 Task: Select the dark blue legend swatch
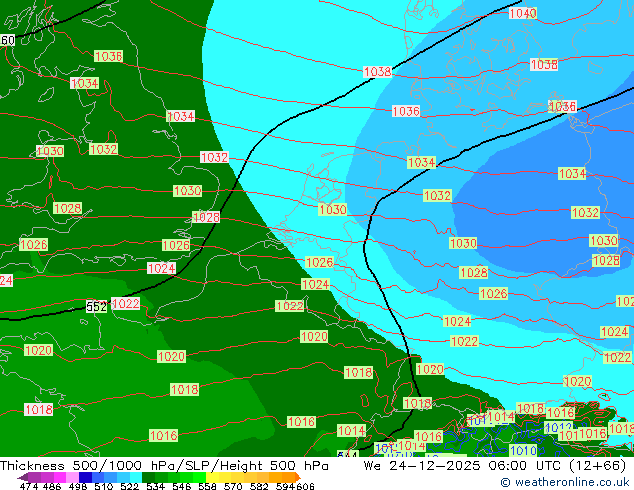[x=85, y=477]
